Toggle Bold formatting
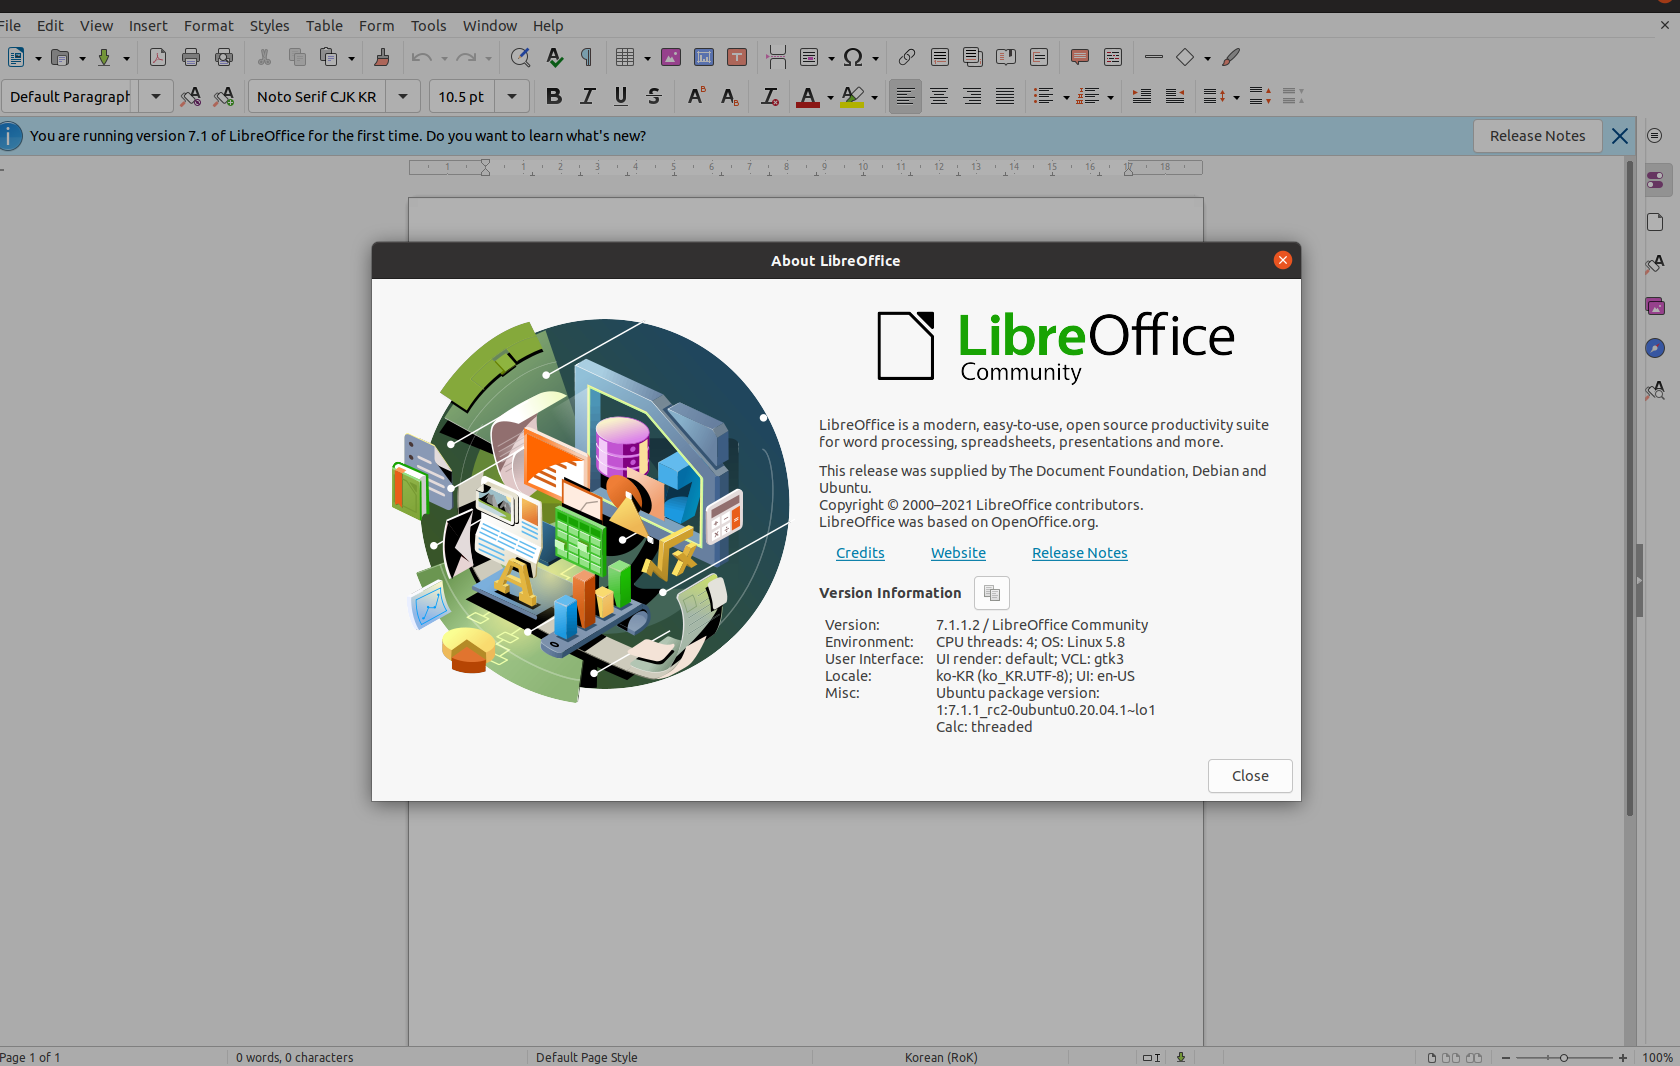 click(553, 96)
